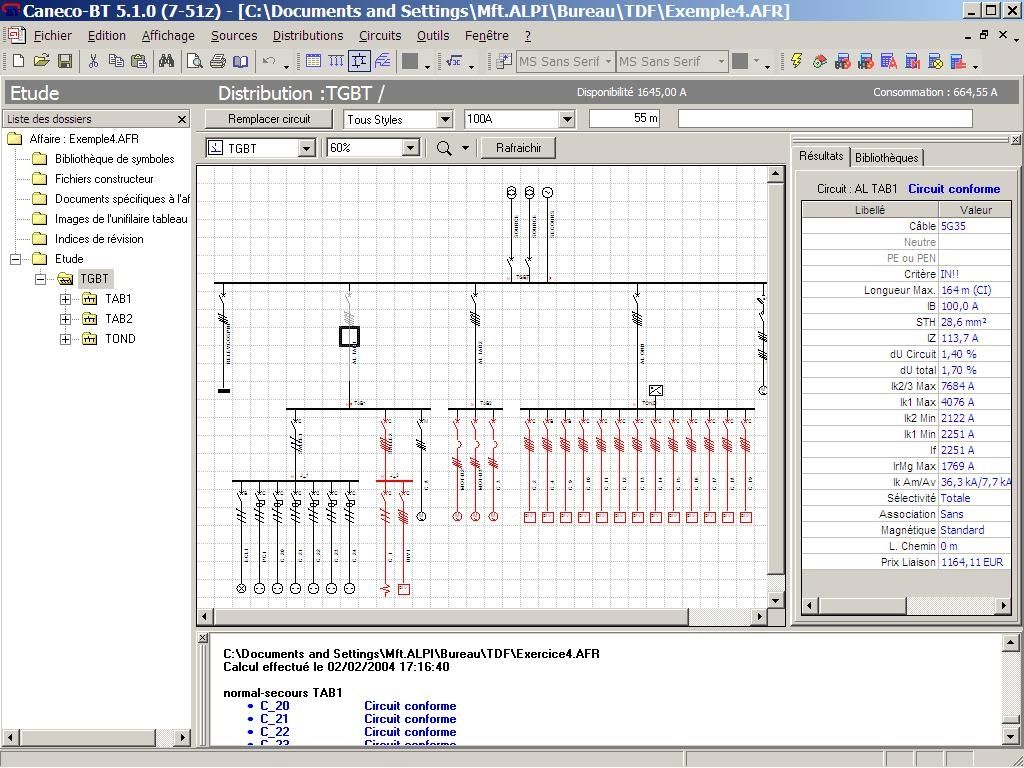Paste from clipboard via the paste icon
1024x768 pixels.
pos(140,61)
